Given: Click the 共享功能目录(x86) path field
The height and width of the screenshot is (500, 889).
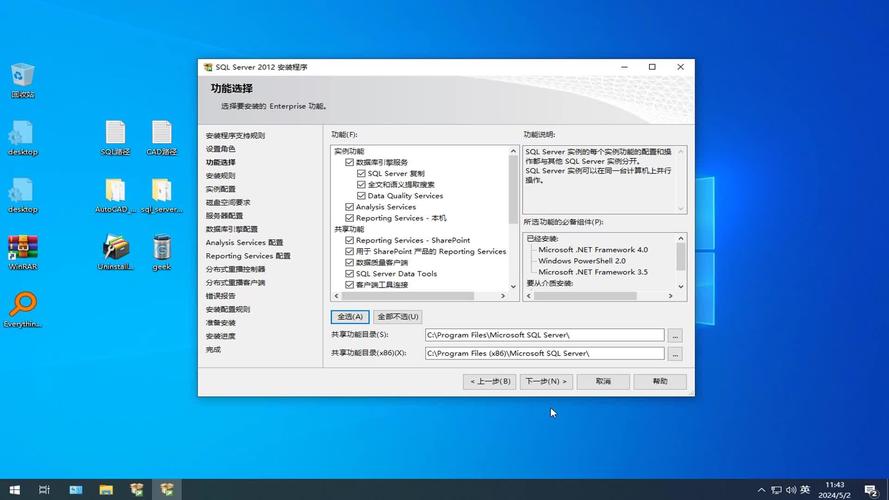Looking at the screenshot, I should 544,353.
